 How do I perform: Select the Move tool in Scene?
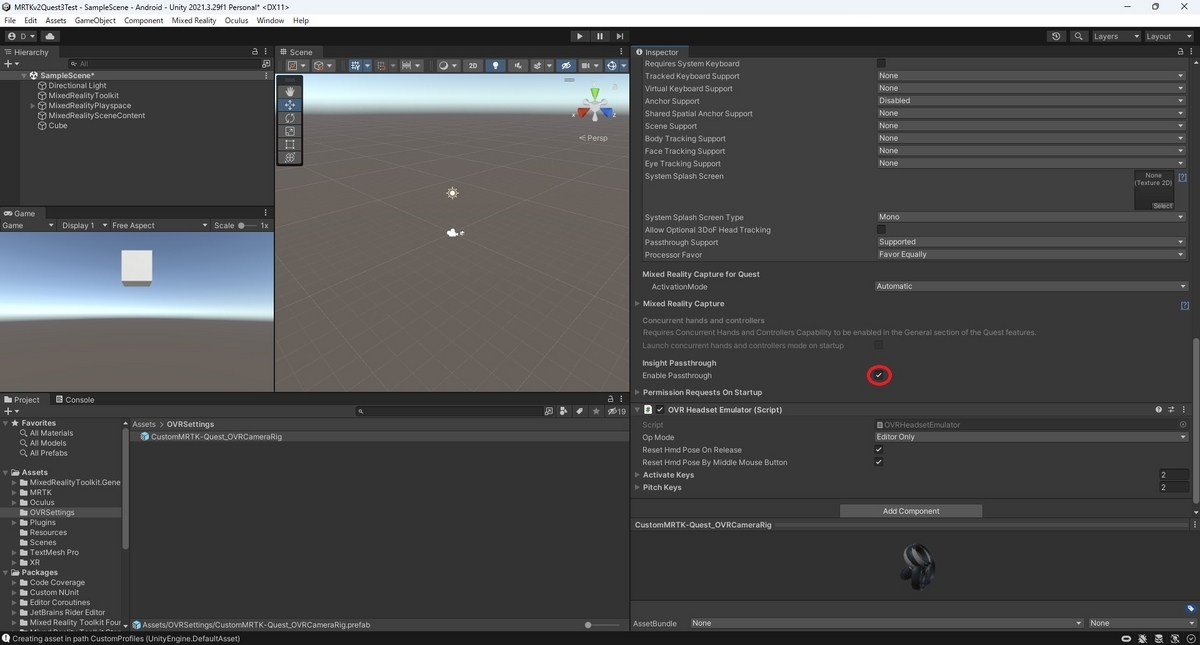point(290,104)
